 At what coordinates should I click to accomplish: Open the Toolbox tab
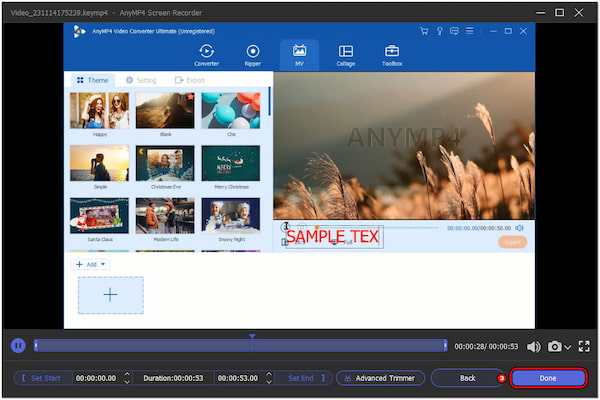click(x=392, y=56)
